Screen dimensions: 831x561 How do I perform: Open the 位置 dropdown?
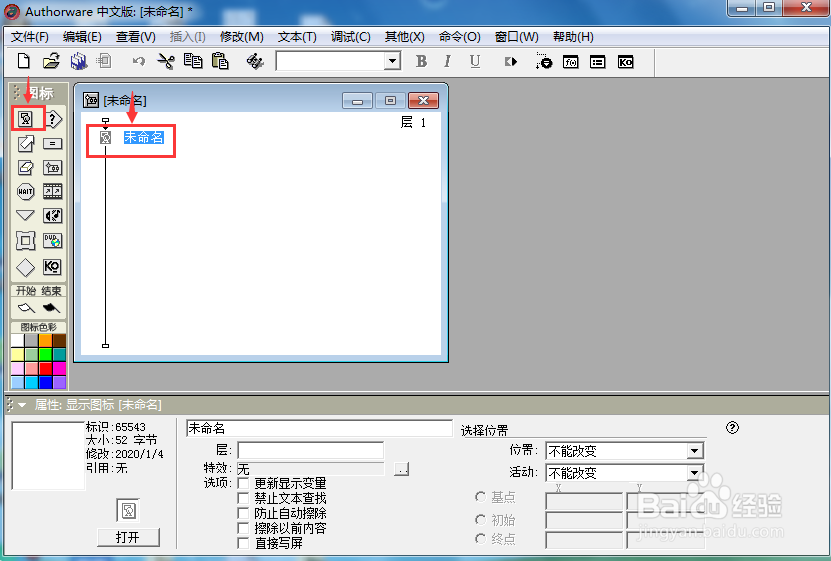pos(694,451)
